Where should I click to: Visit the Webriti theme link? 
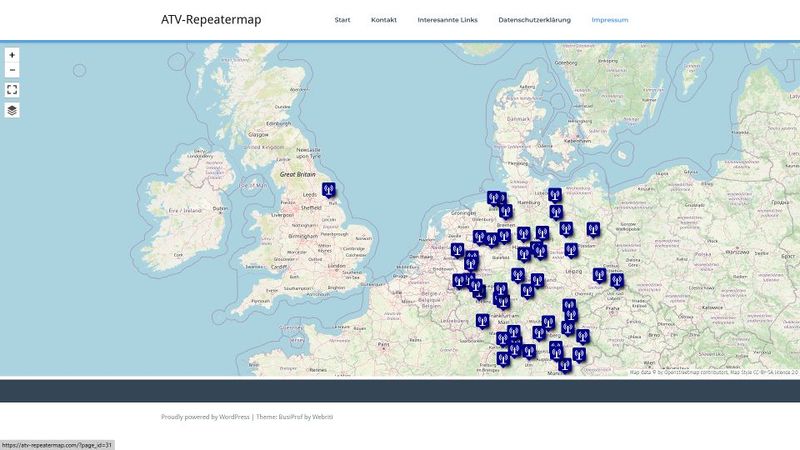click(321, 416)
